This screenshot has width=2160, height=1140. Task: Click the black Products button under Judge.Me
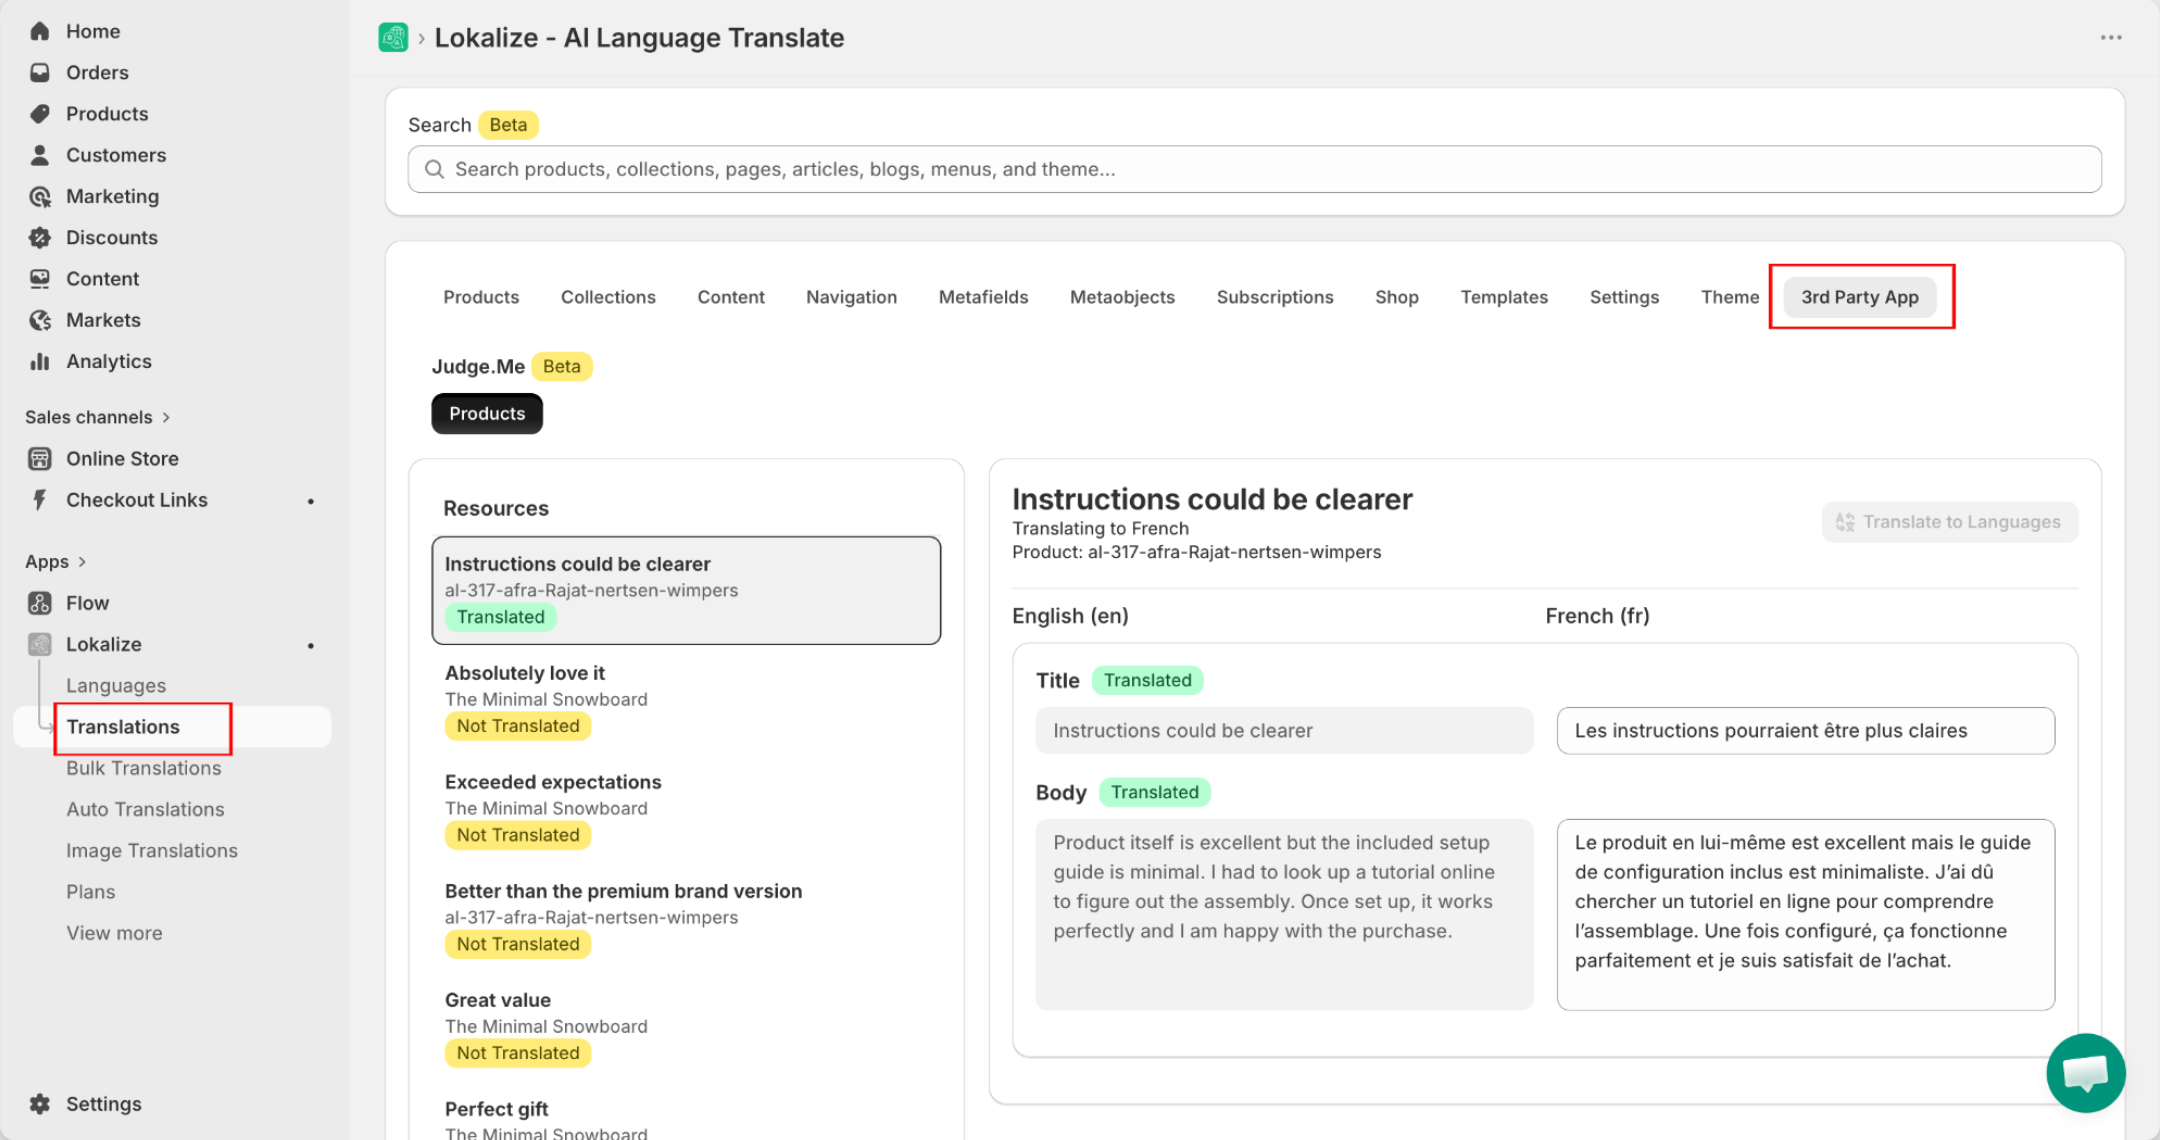[x=487, y=414]
